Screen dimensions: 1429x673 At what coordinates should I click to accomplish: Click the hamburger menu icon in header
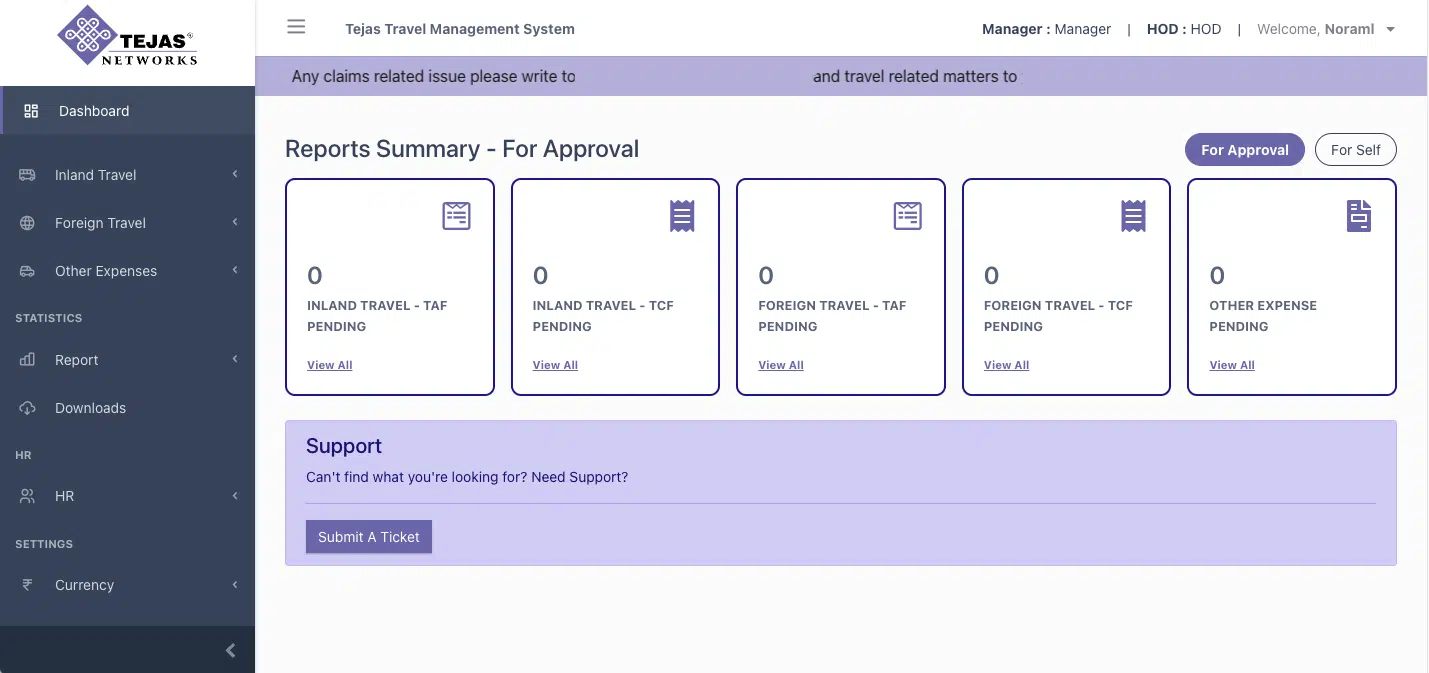click(x=296, y=27)
